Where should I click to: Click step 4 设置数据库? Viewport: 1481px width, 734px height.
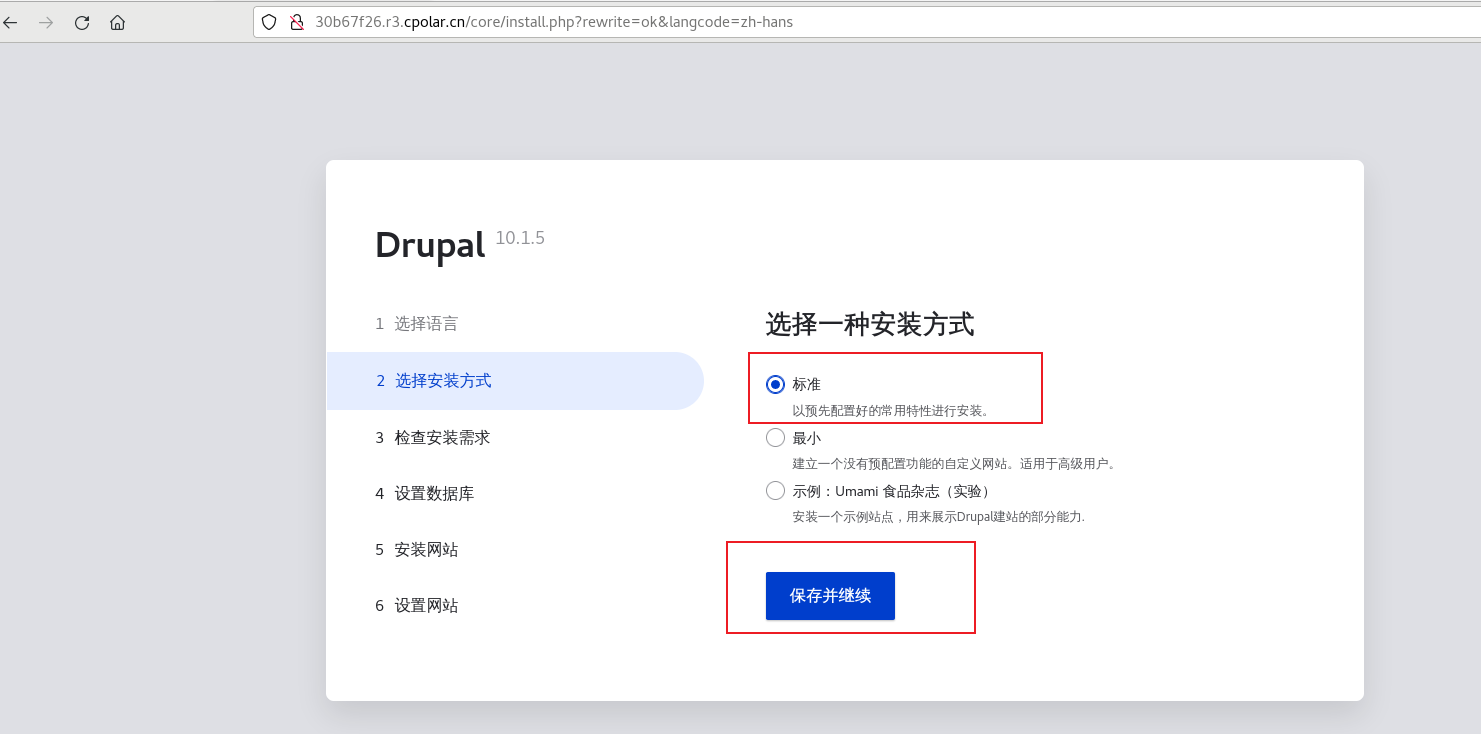tap(427, 493)
